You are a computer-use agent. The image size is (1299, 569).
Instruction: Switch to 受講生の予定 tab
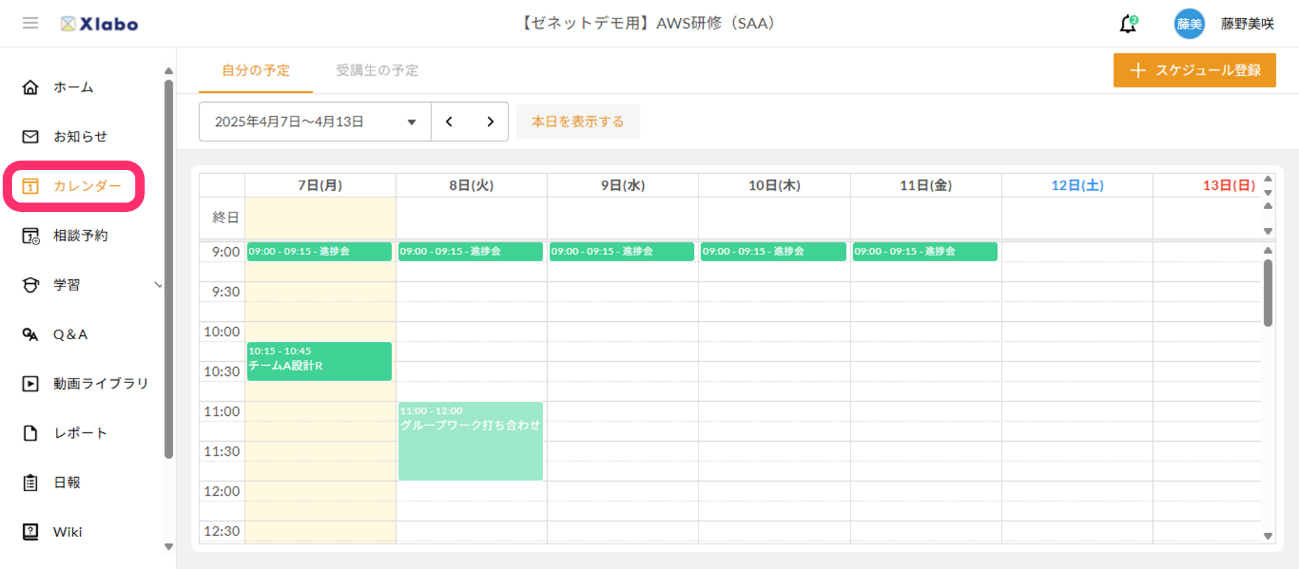point(377,71)
